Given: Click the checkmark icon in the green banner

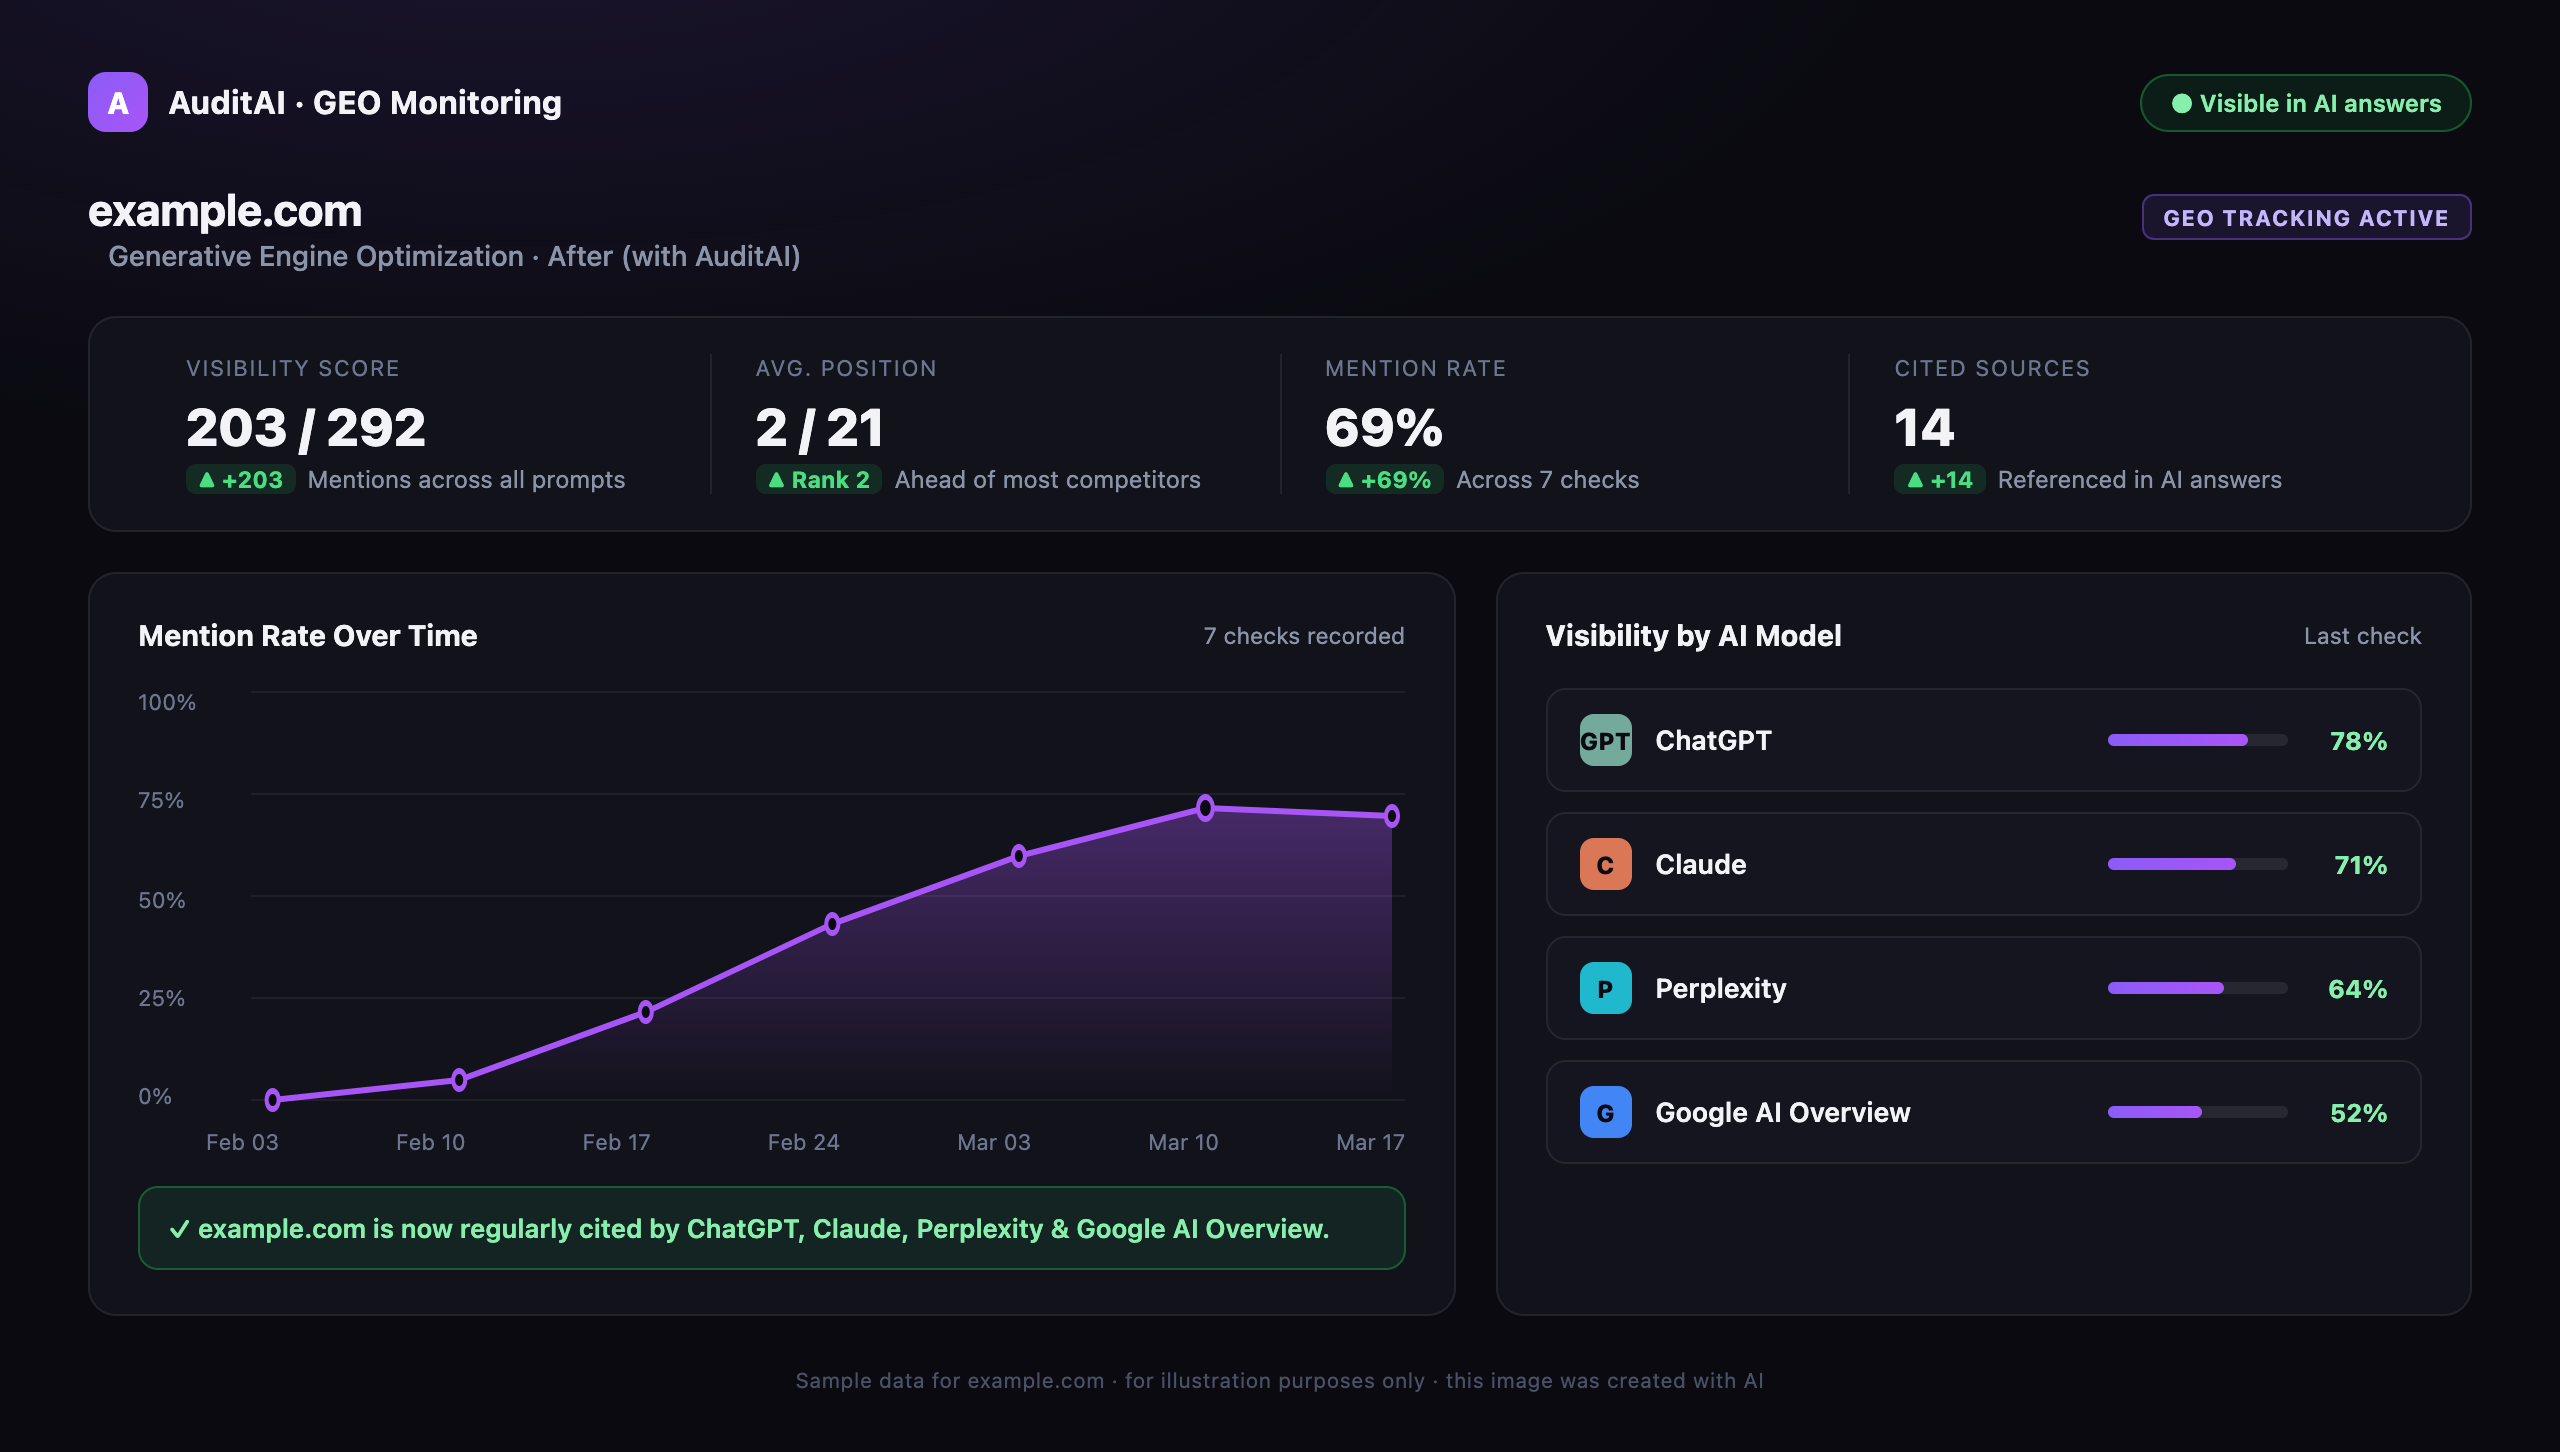Looking at the screenshot, I should tap(179, 1229).
